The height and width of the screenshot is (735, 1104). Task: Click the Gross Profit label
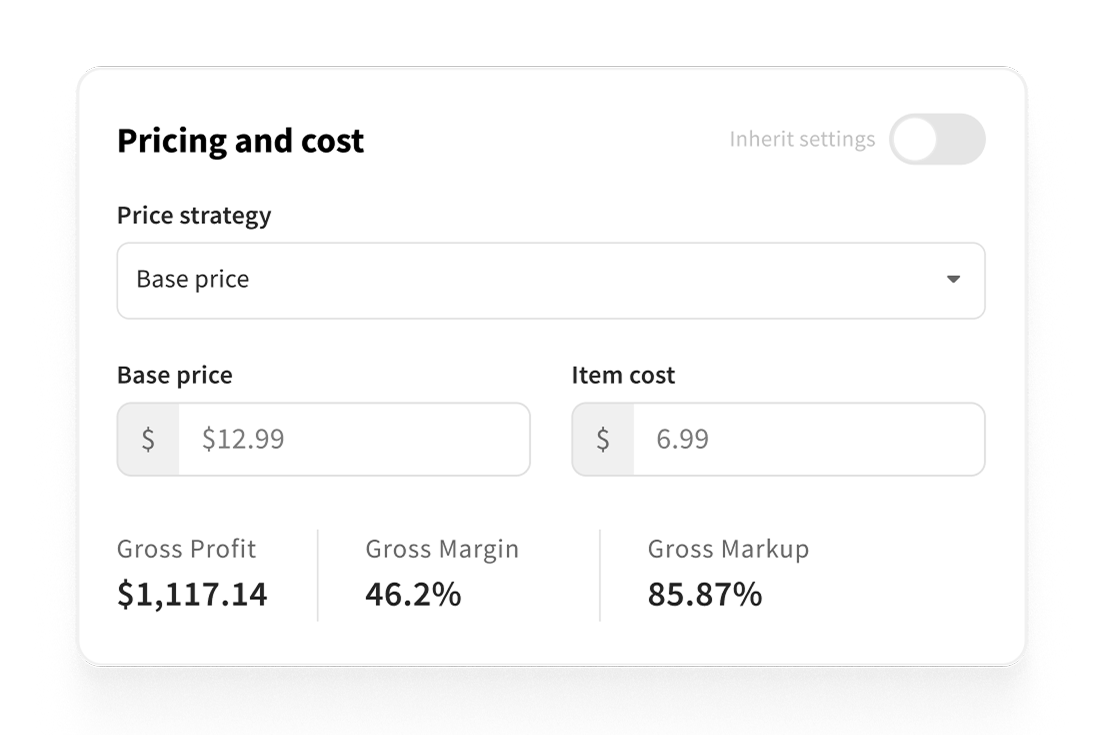click(187, 548)
